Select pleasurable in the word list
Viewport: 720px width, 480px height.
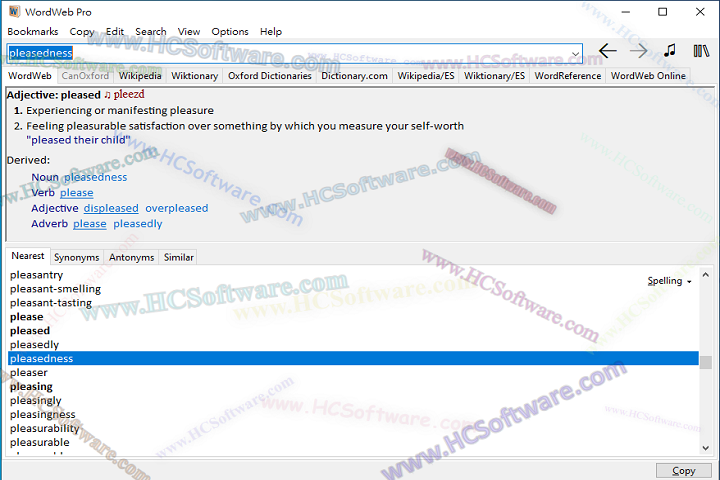click(39, 442)
